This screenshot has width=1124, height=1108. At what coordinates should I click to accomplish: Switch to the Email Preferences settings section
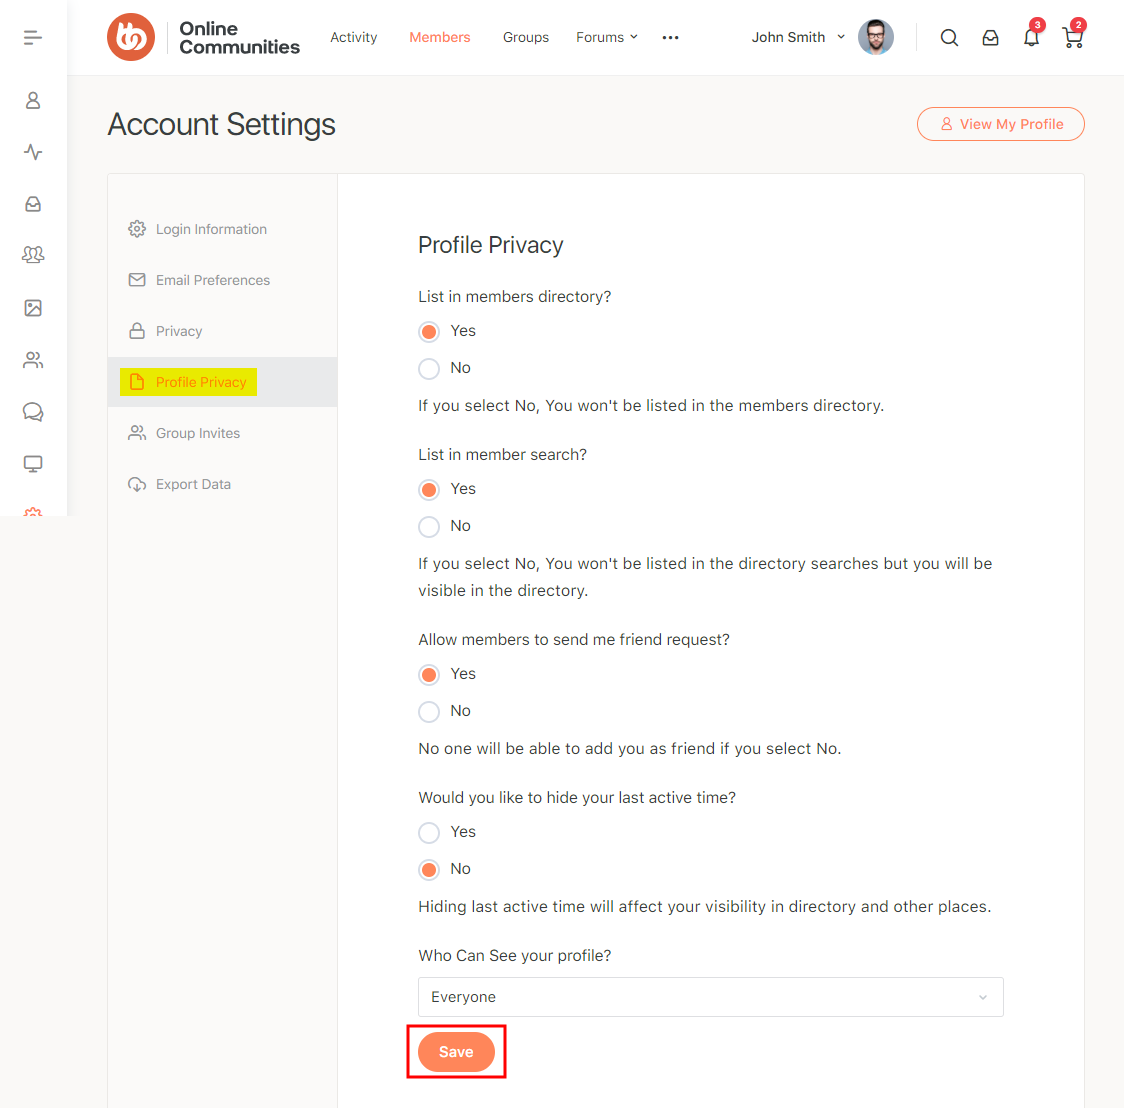coord(212,280)
